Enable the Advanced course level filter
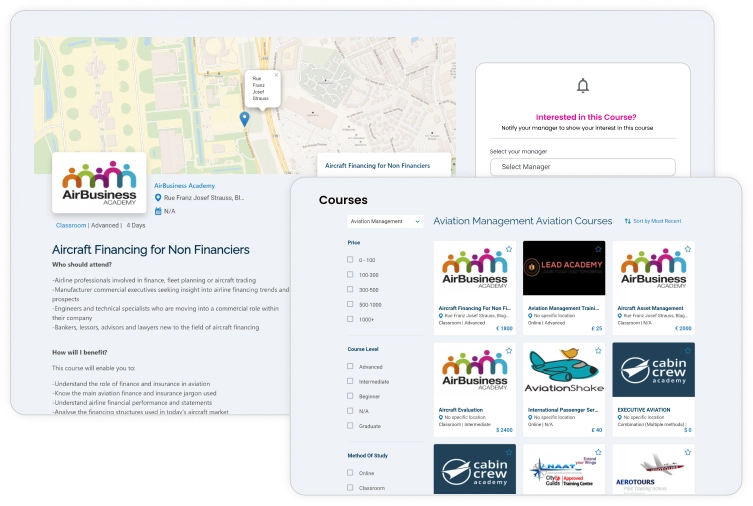Viewport: 753px width, 506px height. pos(350,366)
